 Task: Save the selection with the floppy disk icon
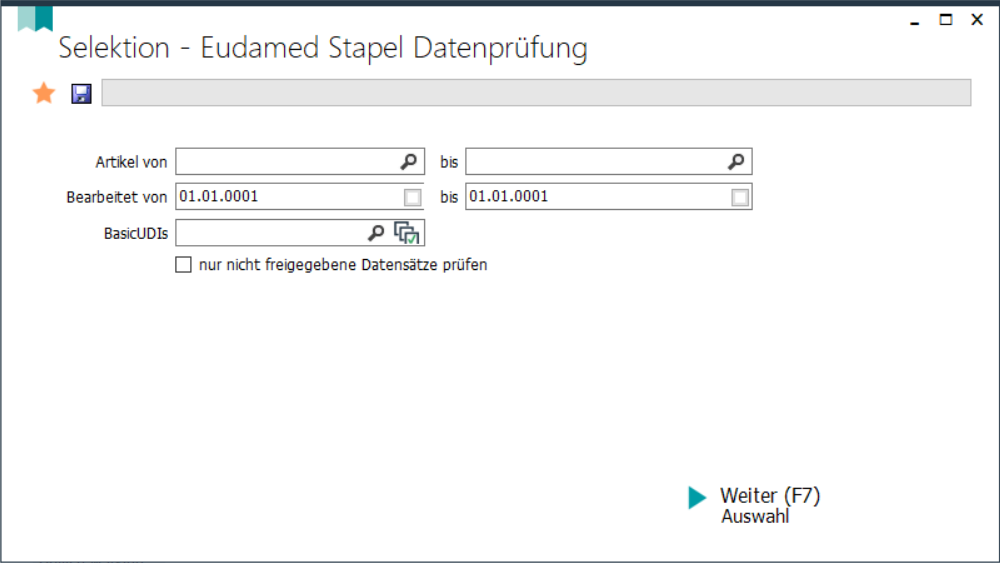click(81, 94)
